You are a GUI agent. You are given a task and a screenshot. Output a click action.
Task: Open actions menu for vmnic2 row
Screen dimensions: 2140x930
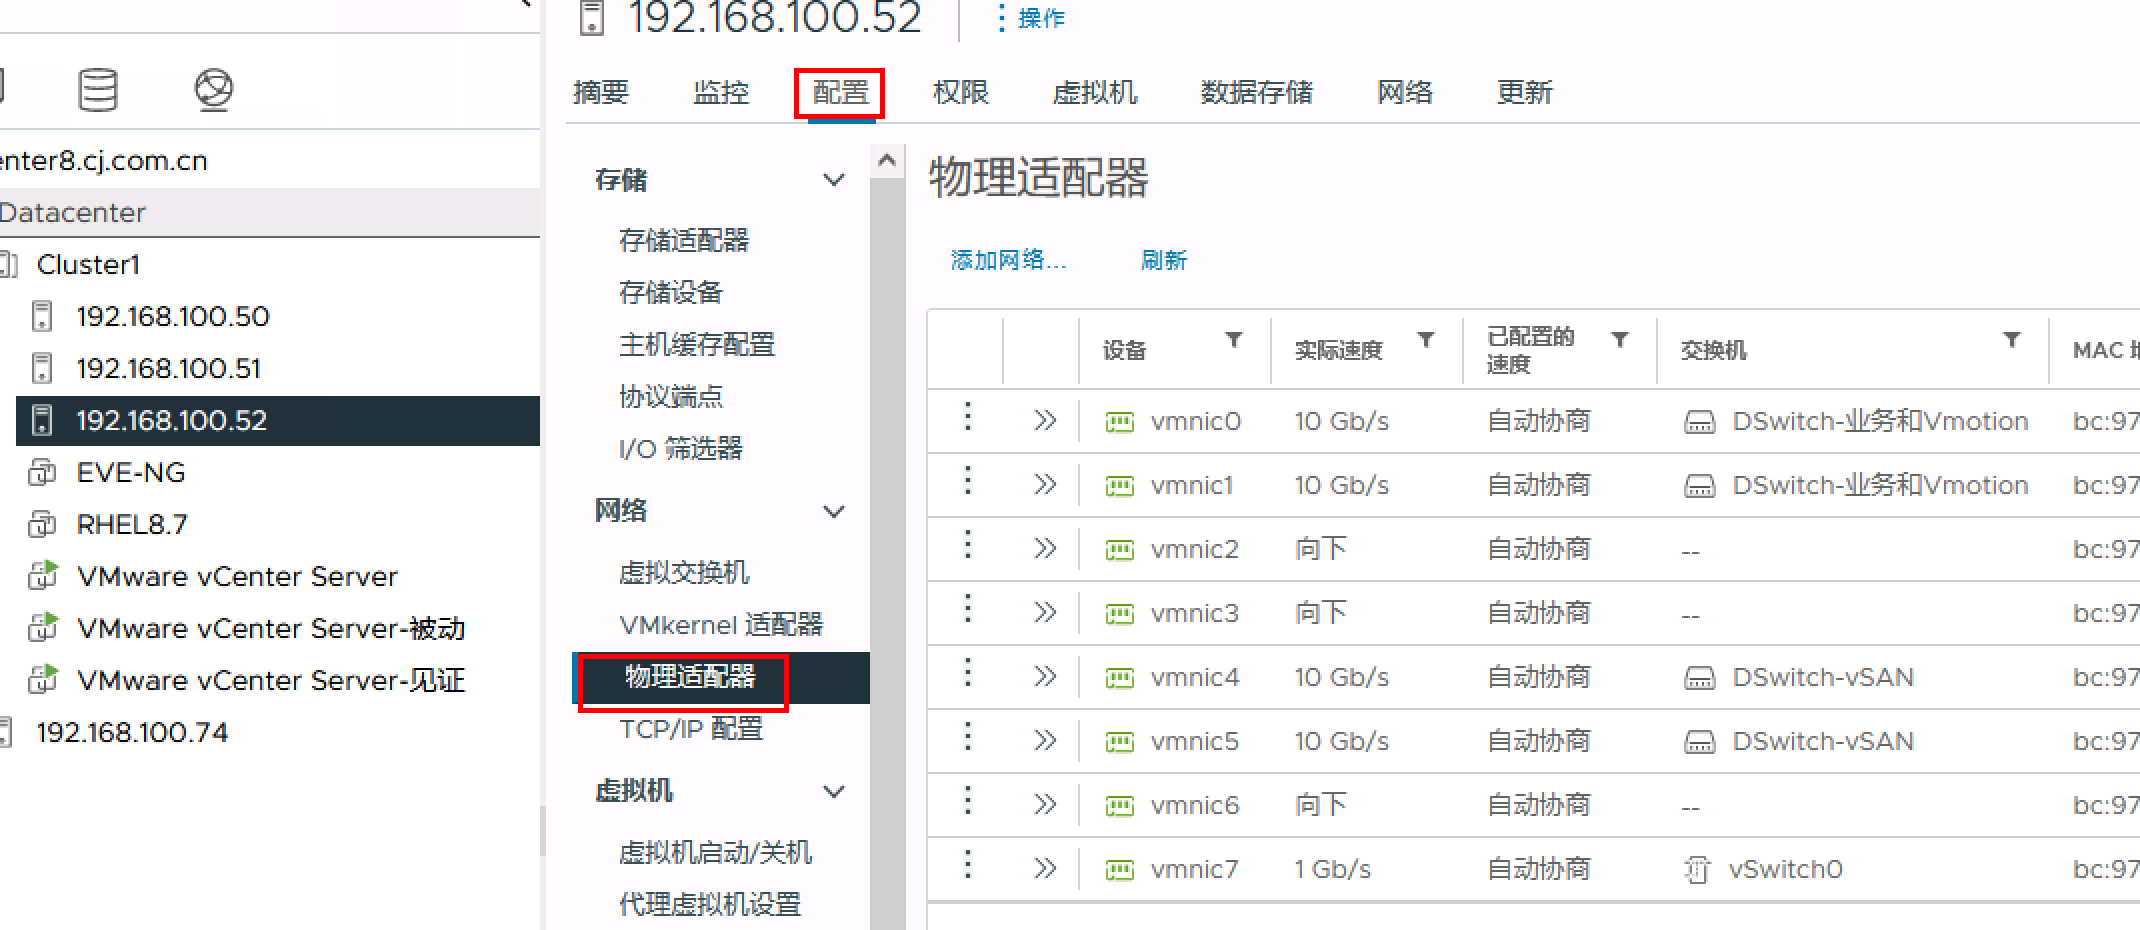point(967,545)
